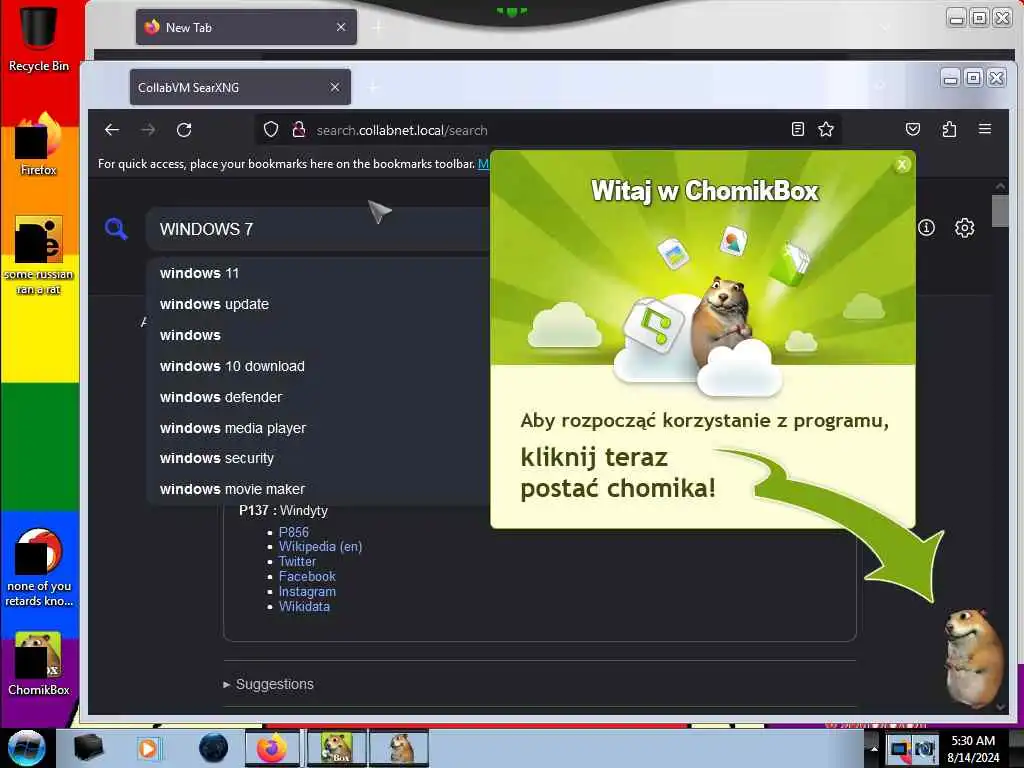Open Recycle Bin desktop icon

[x=39, y=37]
